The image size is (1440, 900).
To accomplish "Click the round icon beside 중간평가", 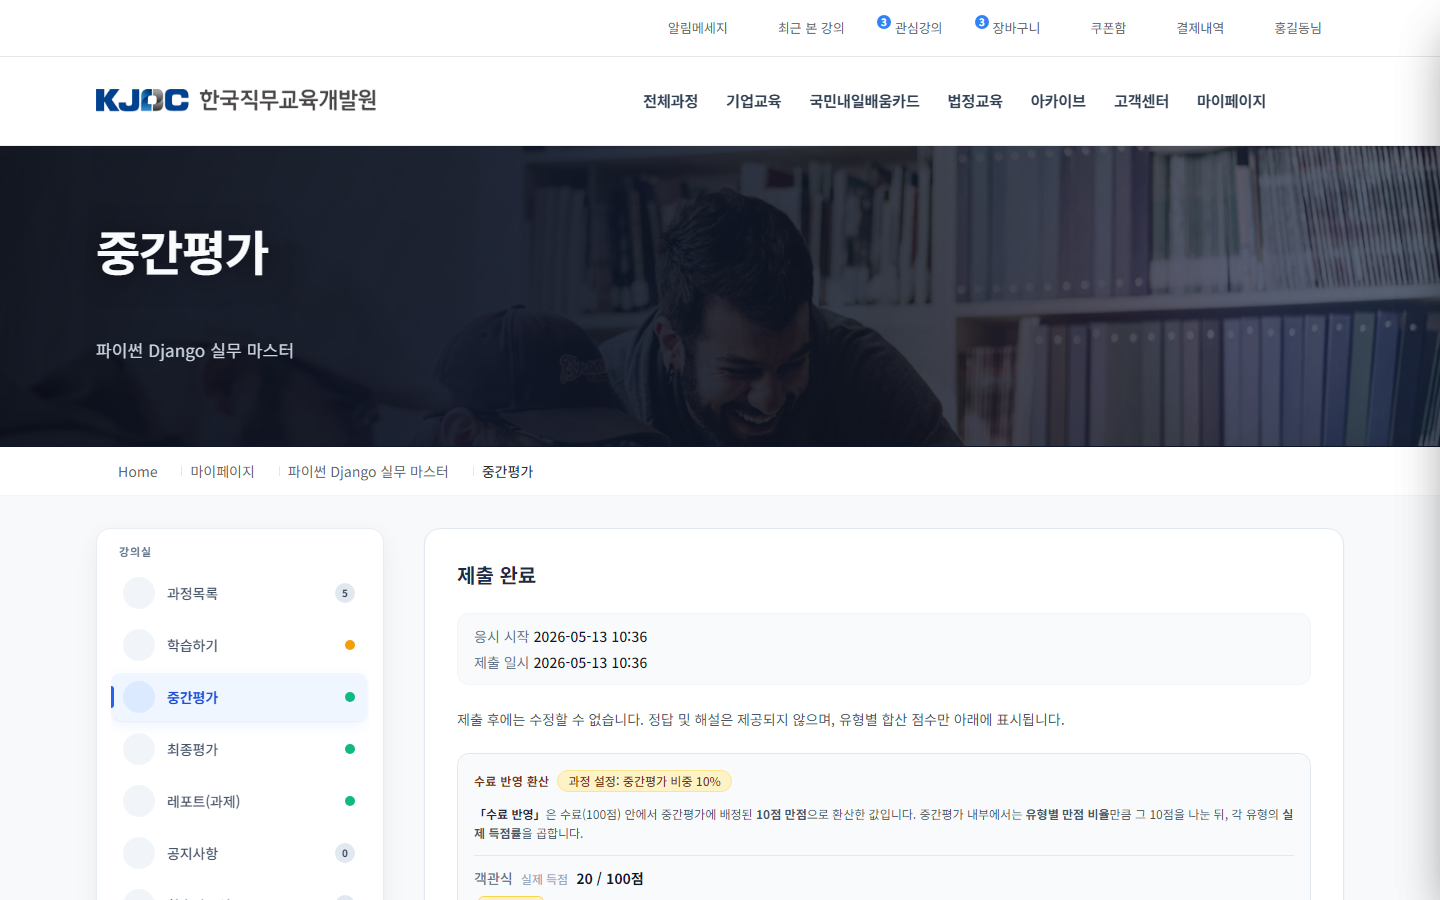I will pyautogui.click(x=139, y=697).
